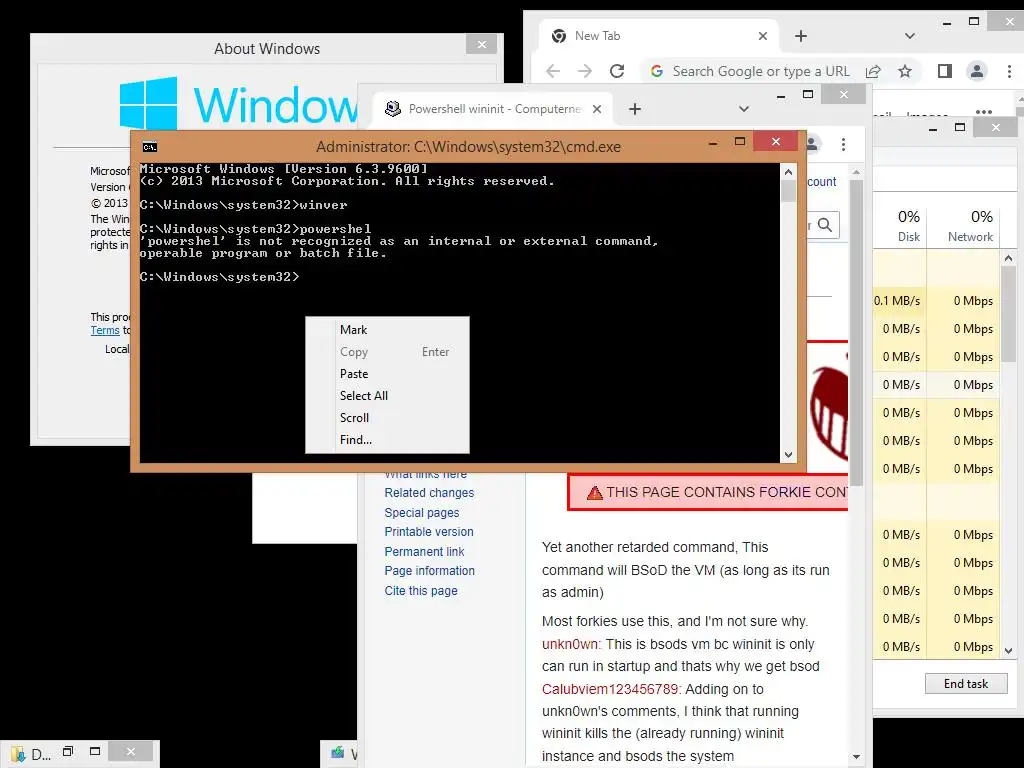
Task: Click the cmd scrollbar up arrow
Action: click(x=788, y=172)
